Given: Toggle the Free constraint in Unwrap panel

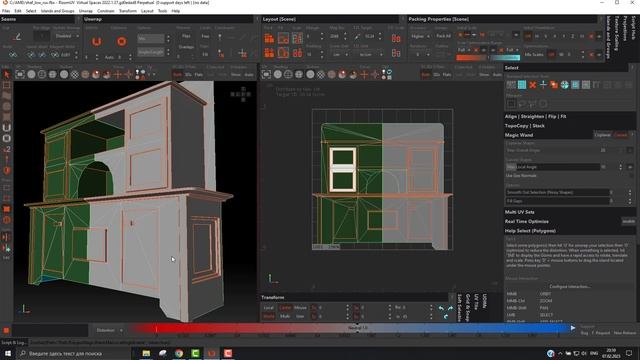Looking at the screenshot, I should 205,36.
